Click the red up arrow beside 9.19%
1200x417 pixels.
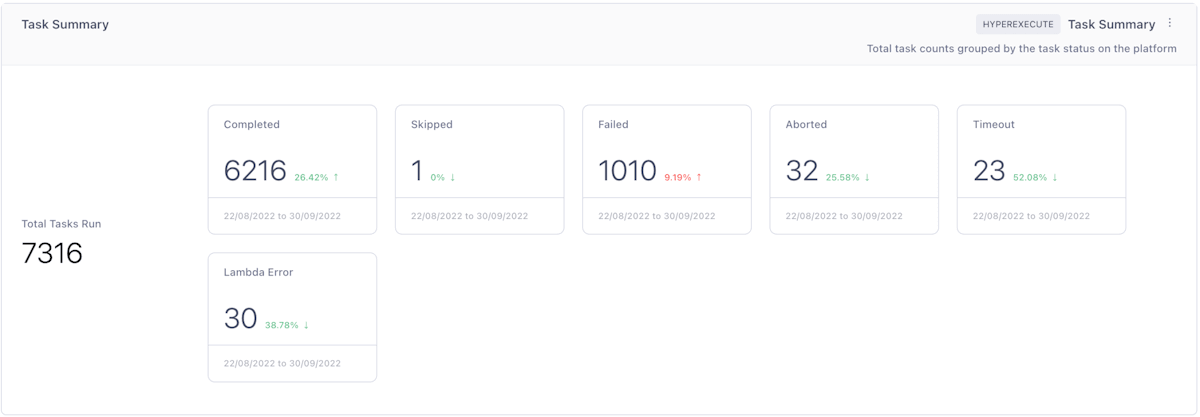click(x=699, y=177)
